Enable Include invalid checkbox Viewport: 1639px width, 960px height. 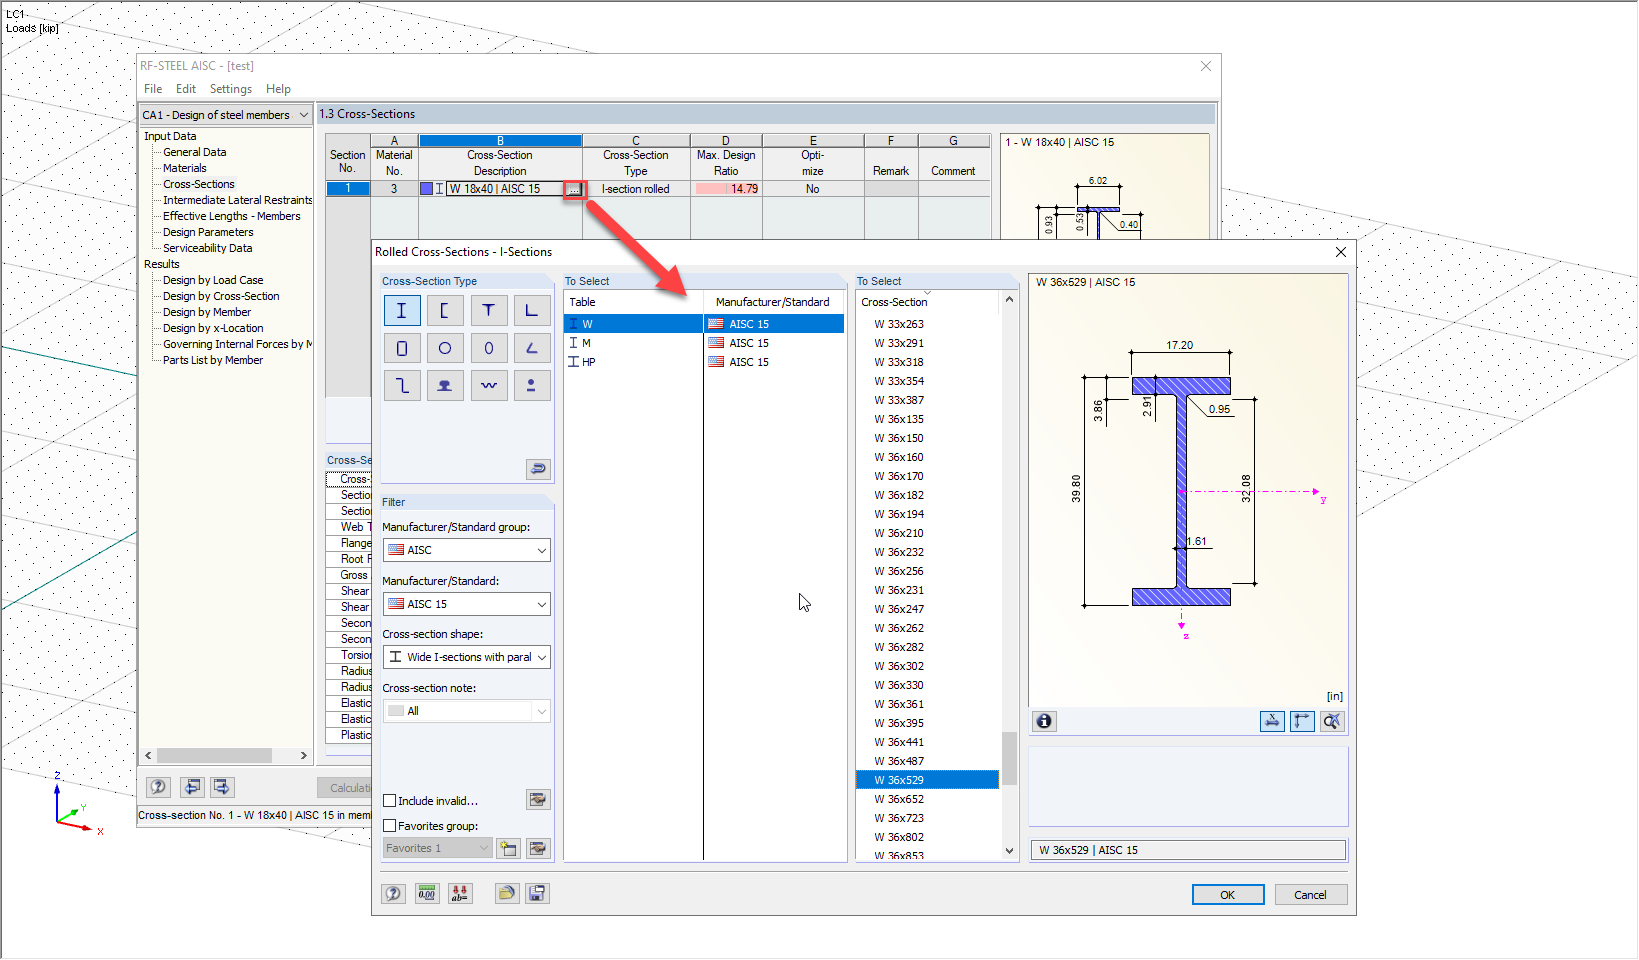pyautogui.click(x=390, y=801)
